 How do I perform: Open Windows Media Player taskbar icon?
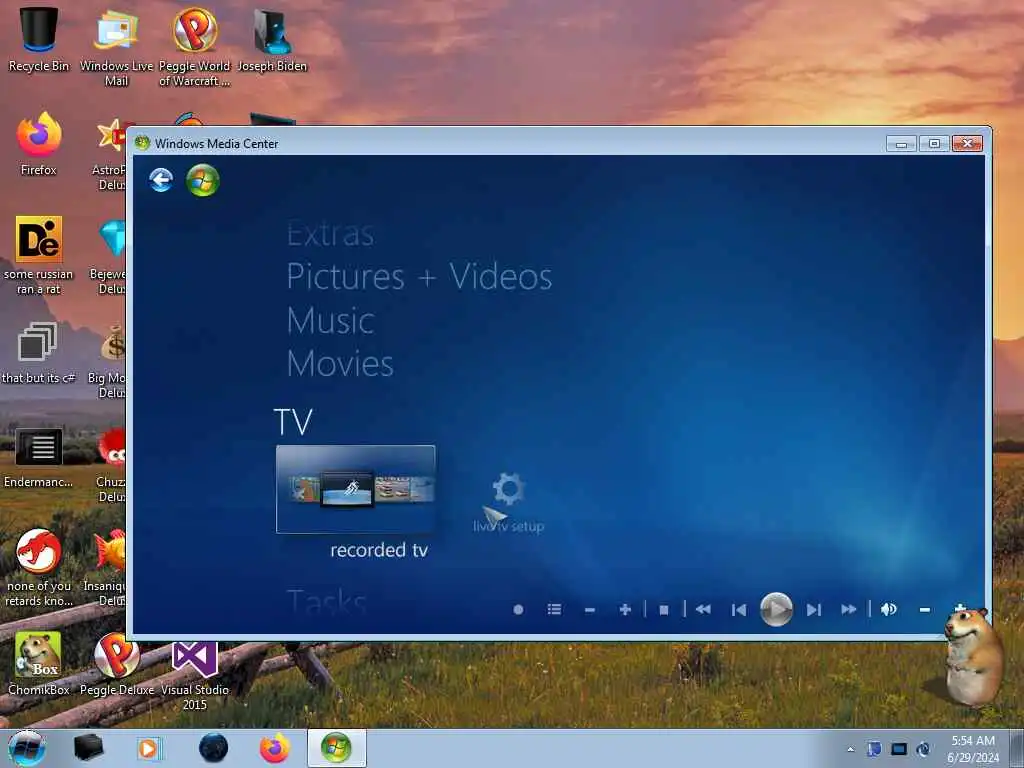tap(149, 748)
